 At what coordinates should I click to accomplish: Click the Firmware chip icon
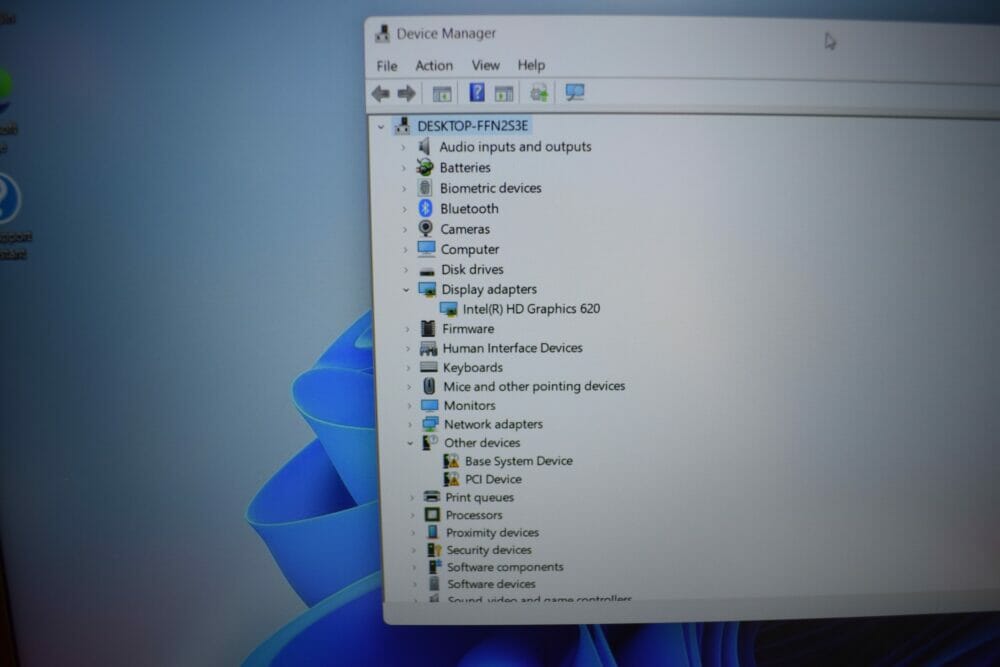pyautogui.click(x=428, y=328)
